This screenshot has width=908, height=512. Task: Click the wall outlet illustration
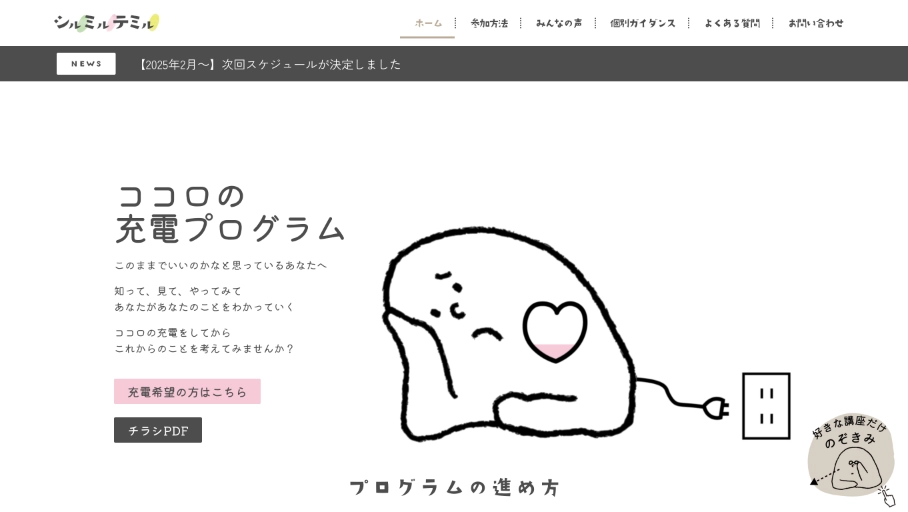coord(766,406)
